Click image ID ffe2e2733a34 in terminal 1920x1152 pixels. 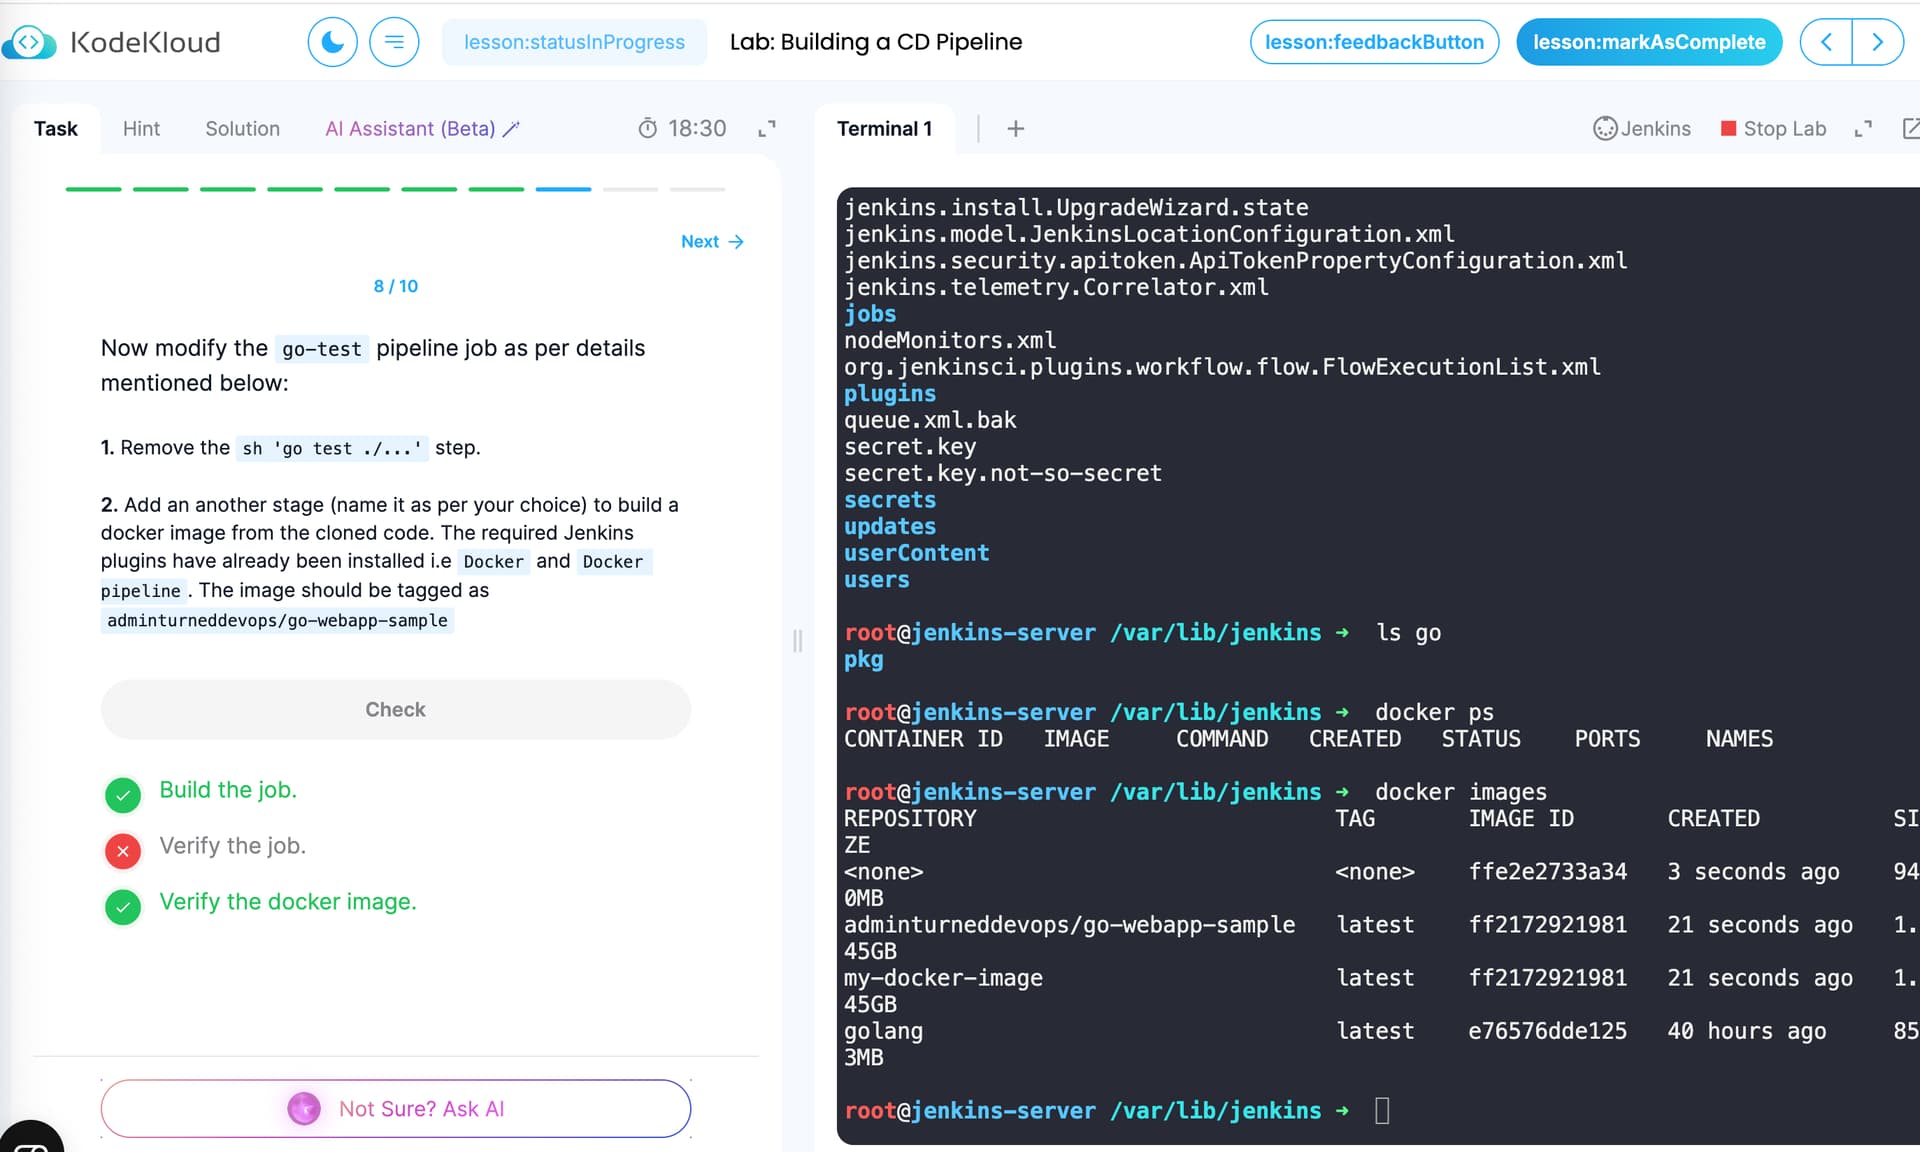[1547, 872]
